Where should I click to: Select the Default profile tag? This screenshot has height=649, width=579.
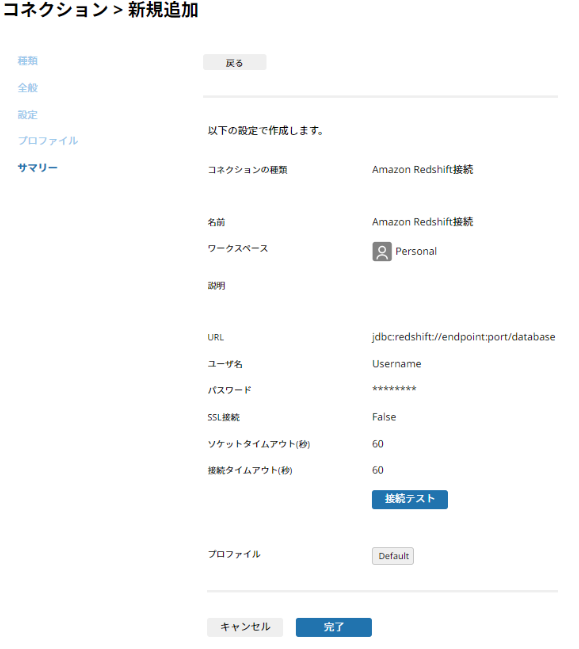[392, 556]
